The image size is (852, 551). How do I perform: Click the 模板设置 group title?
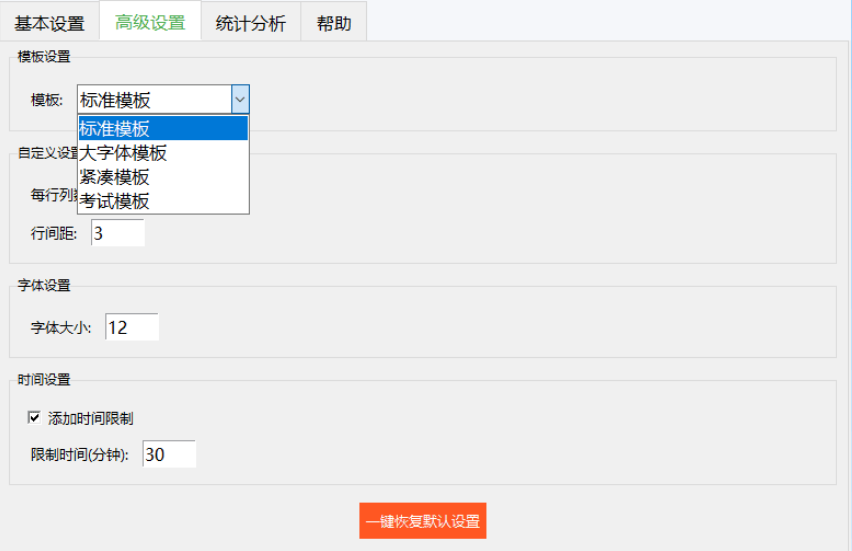(x=44, y=57)
